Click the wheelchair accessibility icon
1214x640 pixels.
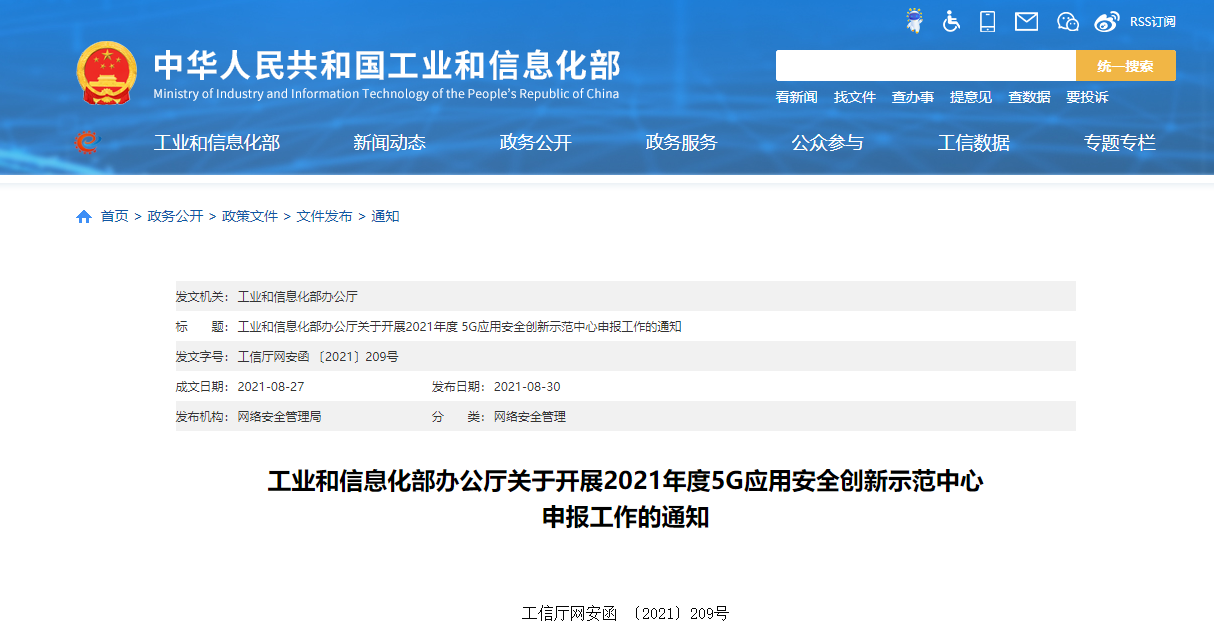click(951, 21)
